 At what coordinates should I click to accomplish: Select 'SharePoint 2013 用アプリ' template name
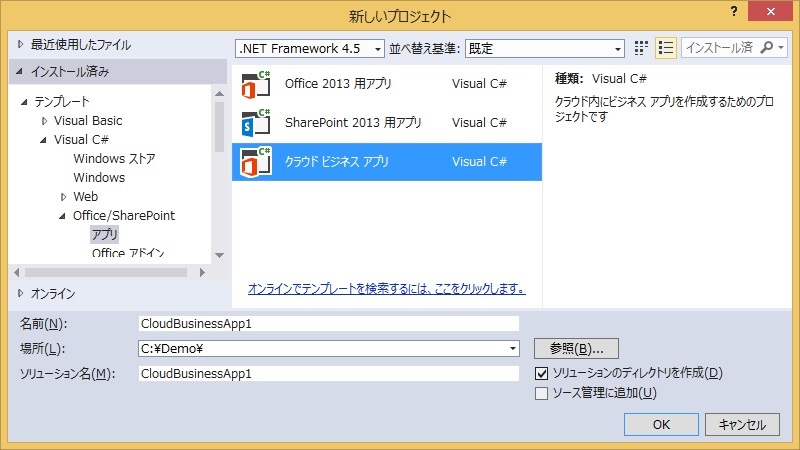point(353,123)
